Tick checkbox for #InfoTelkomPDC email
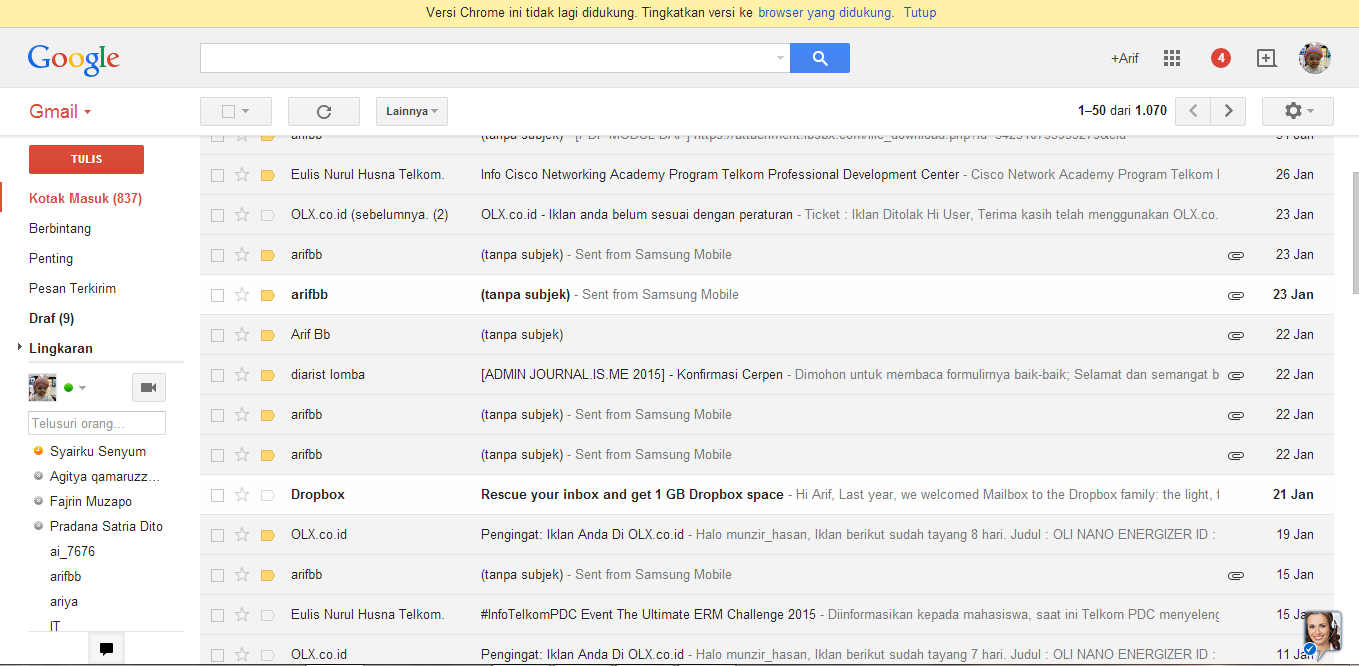 pos(217,615)
